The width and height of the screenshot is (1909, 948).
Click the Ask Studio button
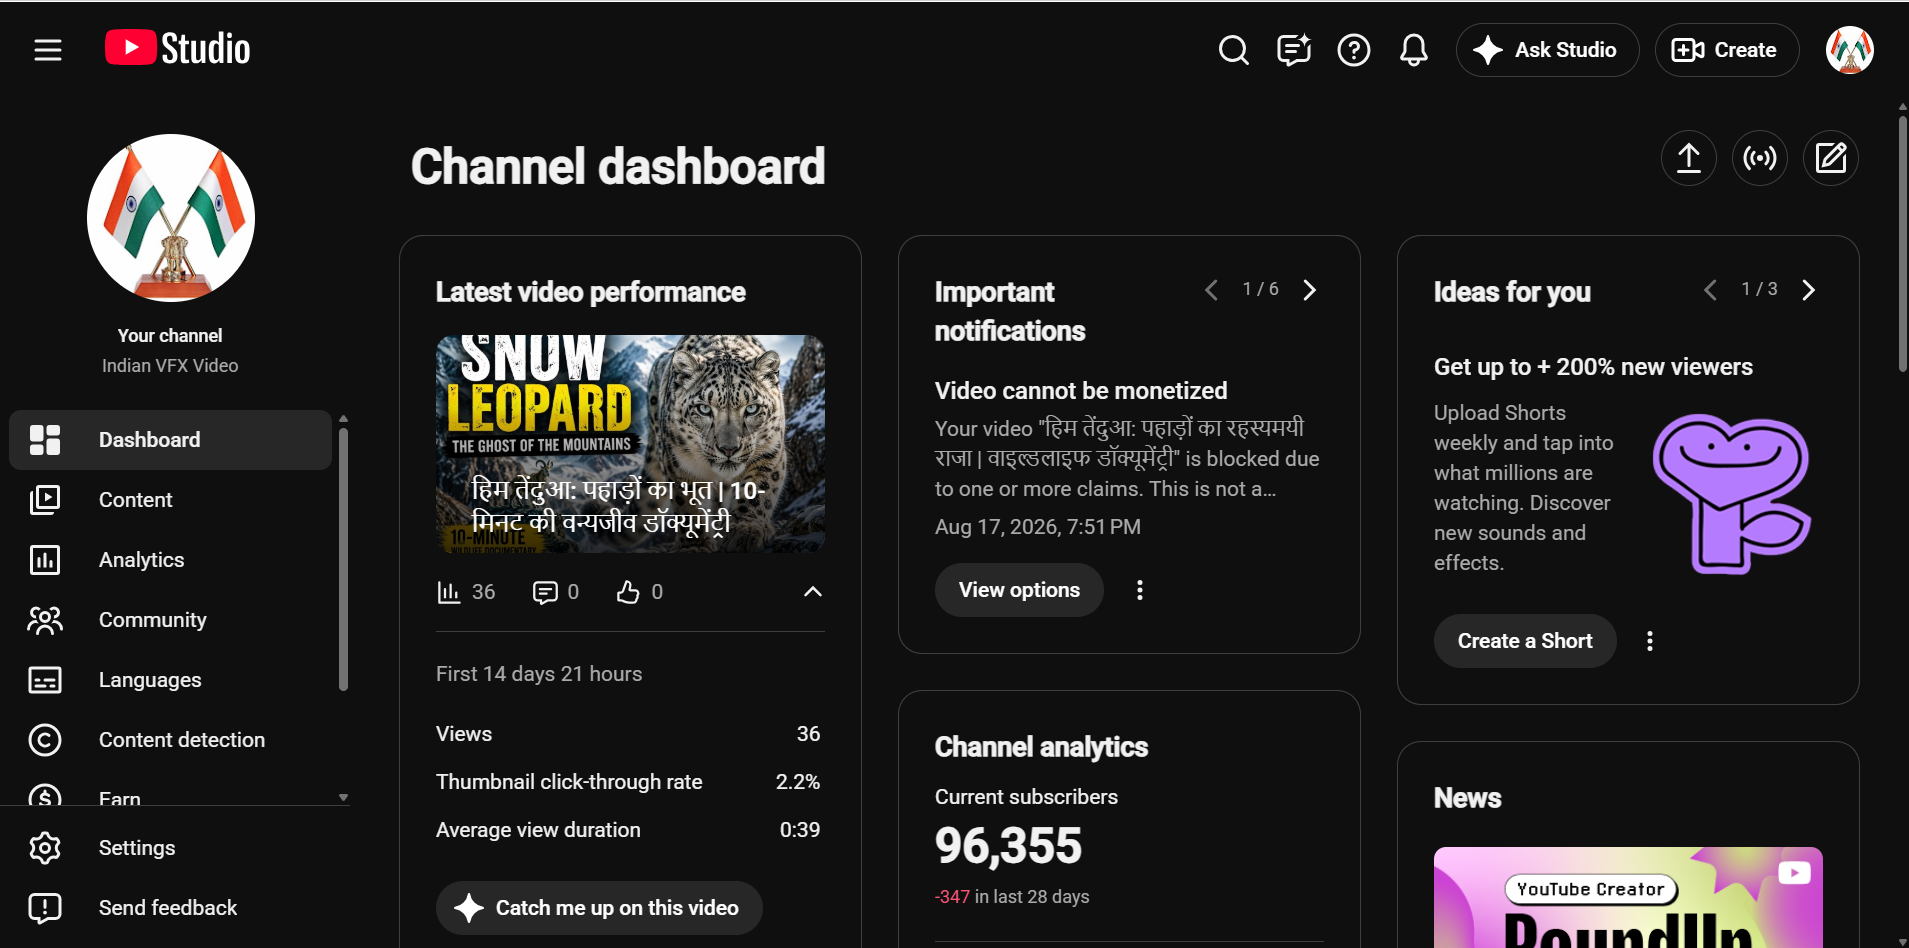click(x=1547, y=50)
